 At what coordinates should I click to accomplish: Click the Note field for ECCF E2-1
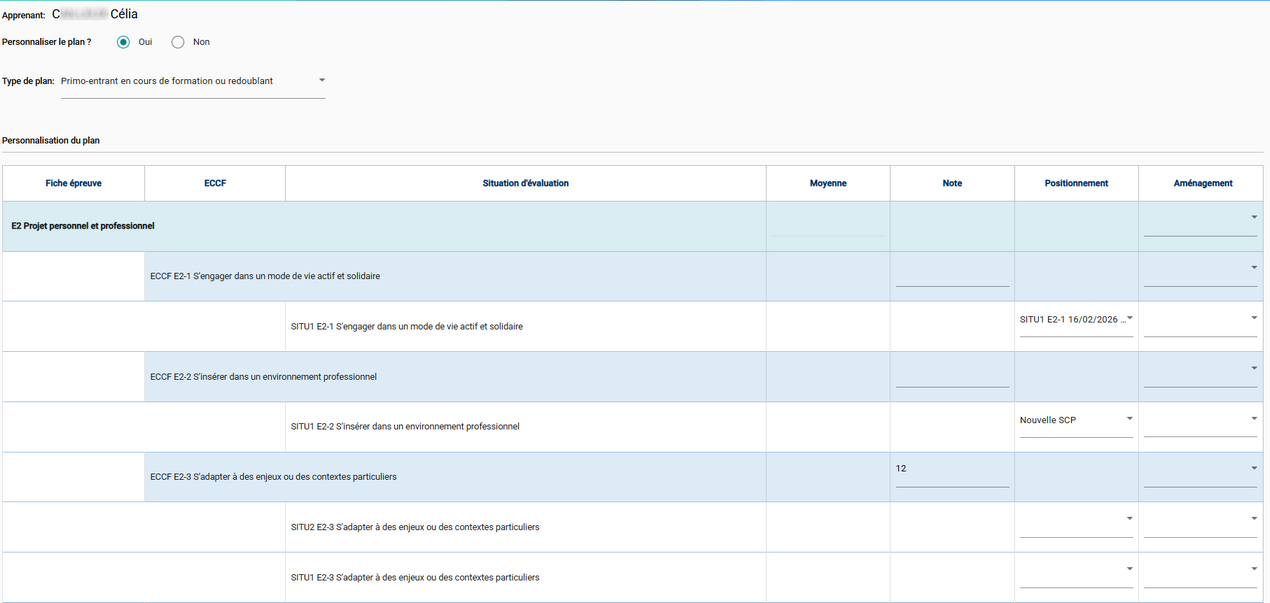[x=950, y=281]
